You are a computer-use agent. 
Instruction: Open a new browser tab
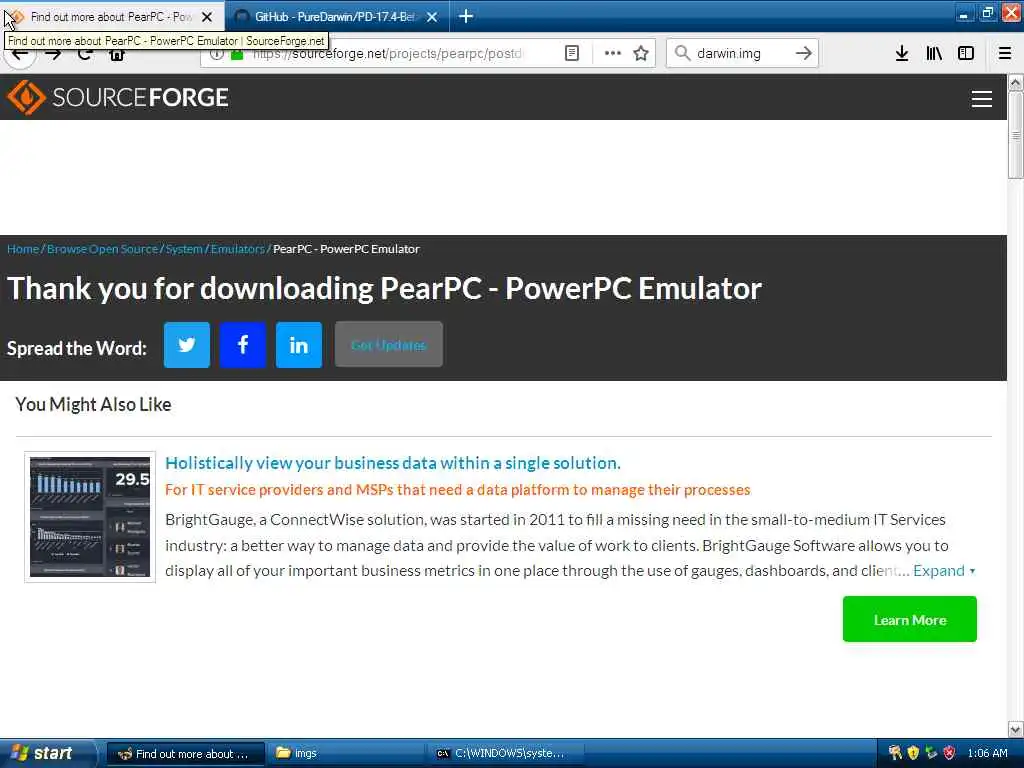pos(466,16)
